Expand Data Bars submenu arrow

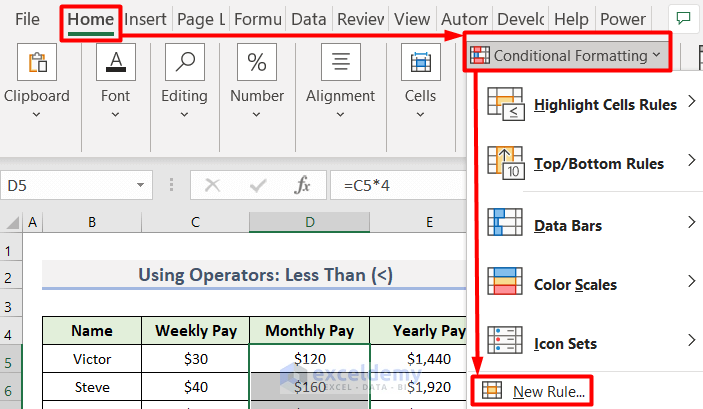pyautogui.click(x=692, y=222)
